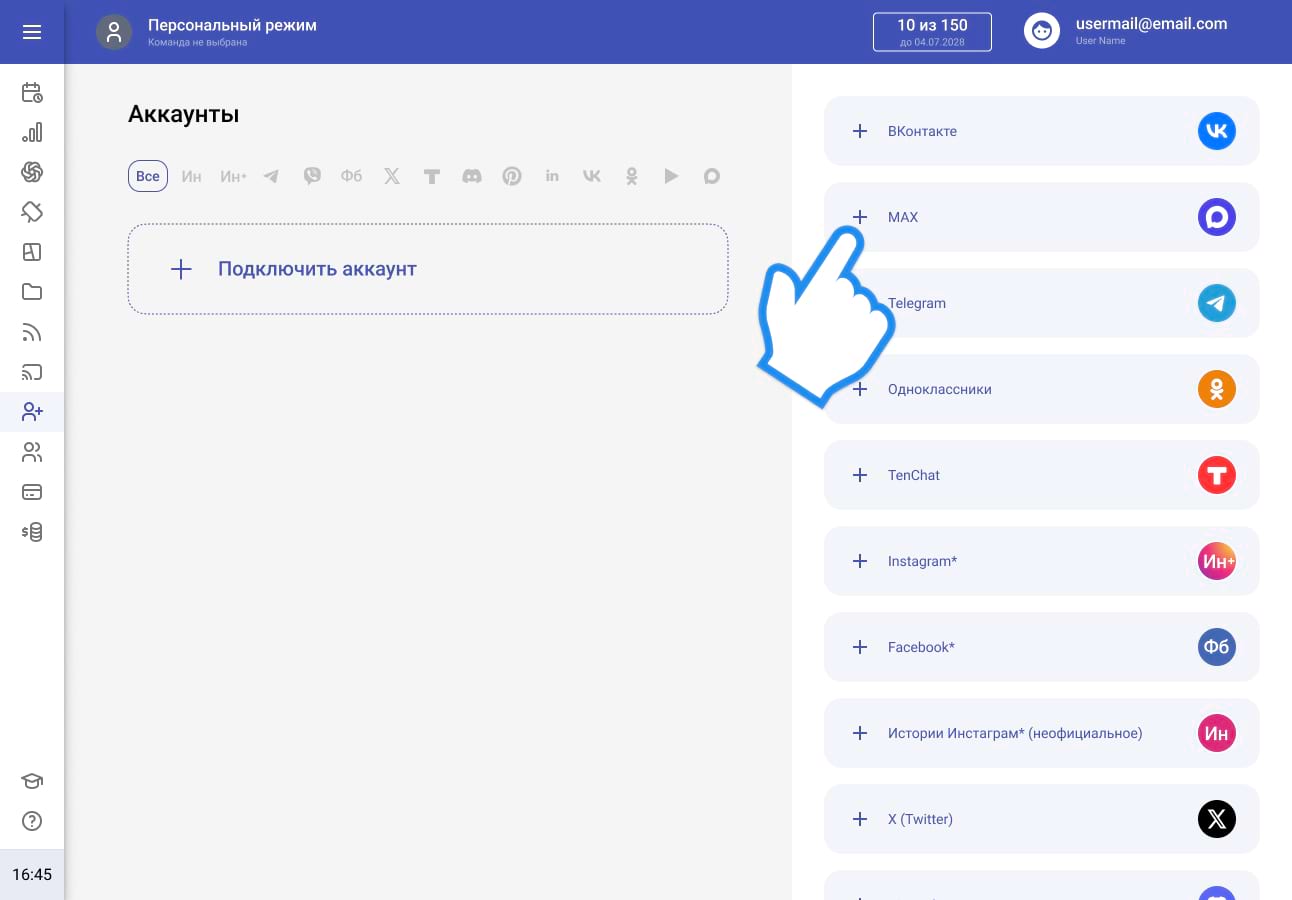Open the RSS autoposting section
This screenshot has width=1292, height=900.
(32, 332)
